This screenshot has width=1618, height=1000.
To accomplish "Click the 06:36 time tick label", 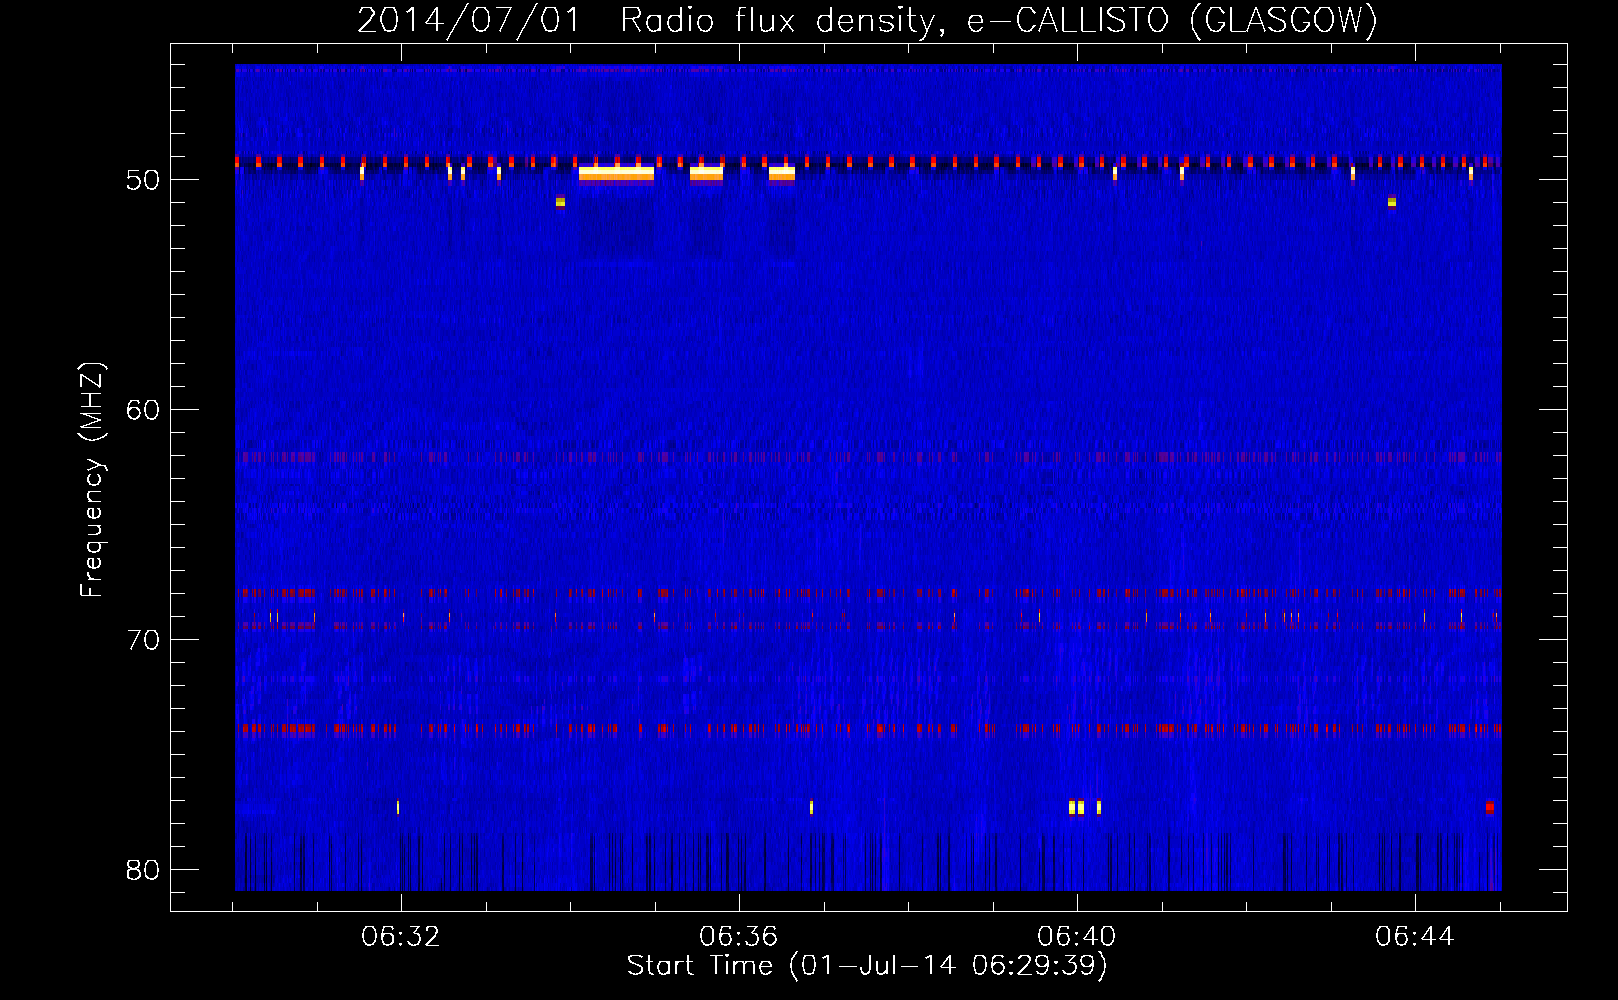I will pos(739,937).
